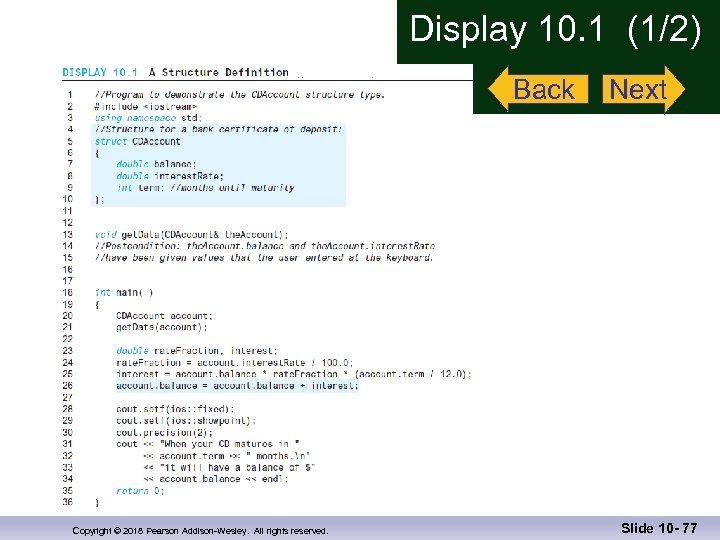Click the Pearson Addison-Wesley copyright notice
Viewport: 720px width, 540px height.
point(200,531)
